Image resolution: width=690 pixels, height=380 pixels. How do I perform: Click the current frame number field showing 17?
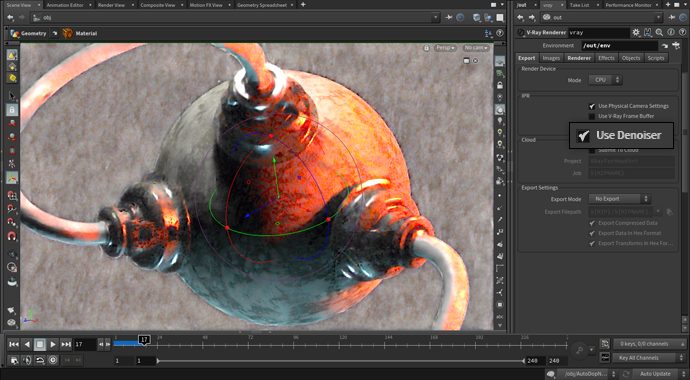point(85,344)
